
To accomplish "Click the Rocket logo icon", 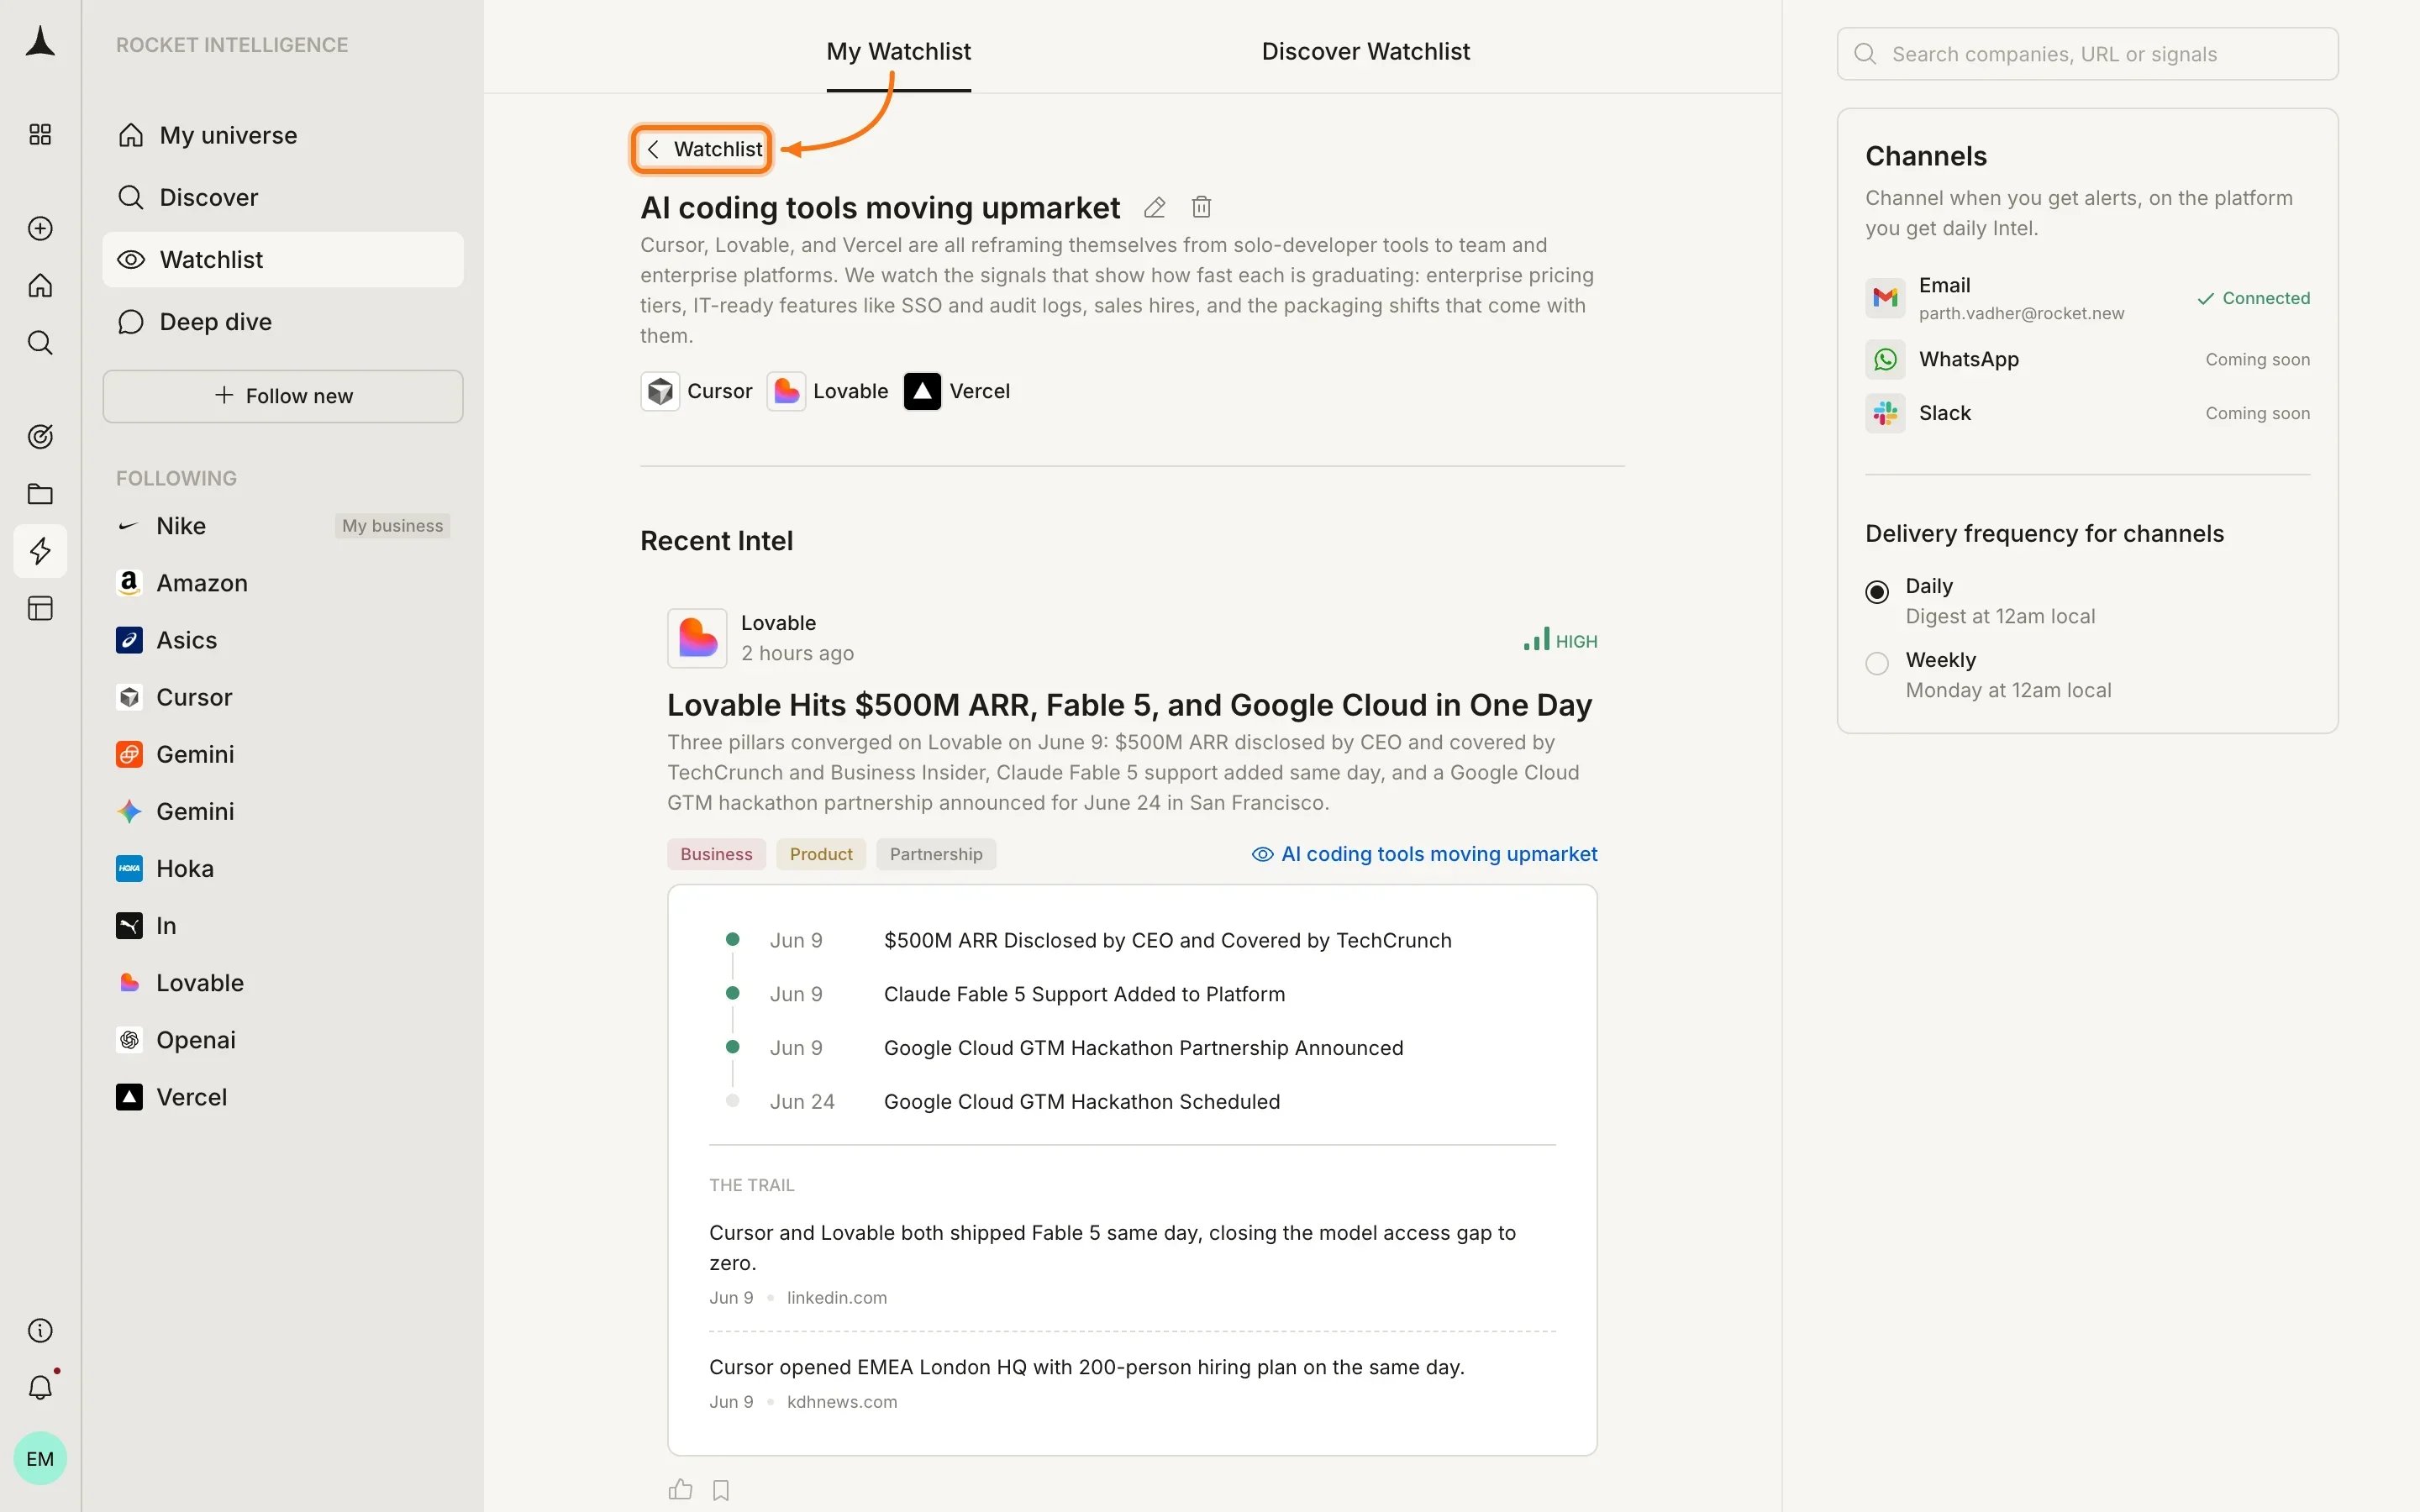I will pyautogui.click(x=40, y=42).
